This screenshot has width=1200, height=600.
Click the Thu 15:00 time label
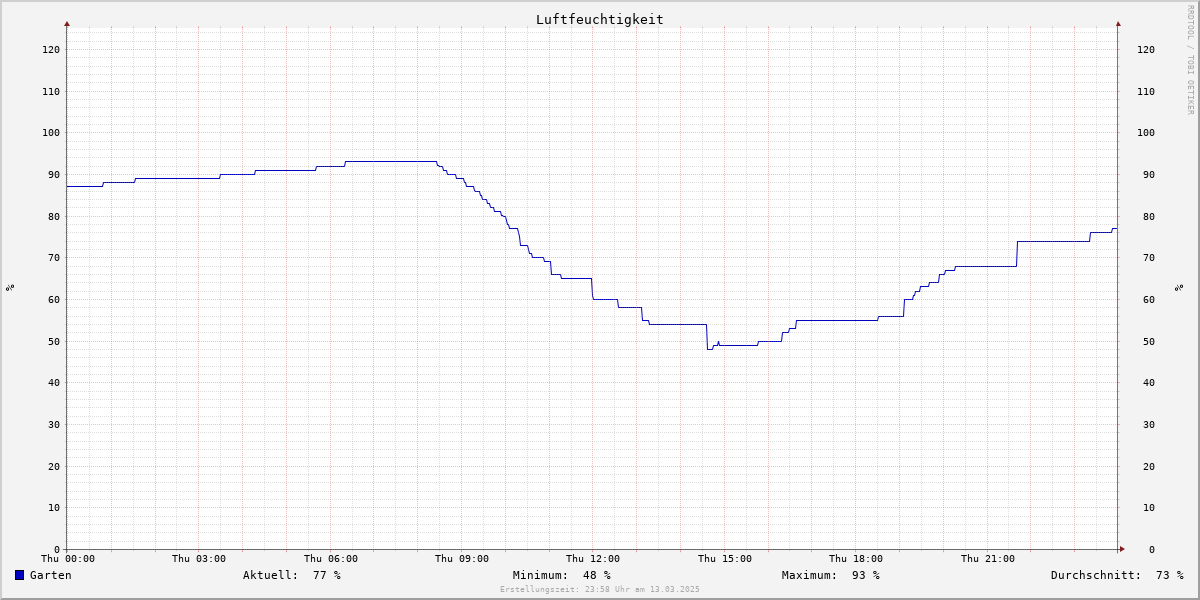click(725, 559)
